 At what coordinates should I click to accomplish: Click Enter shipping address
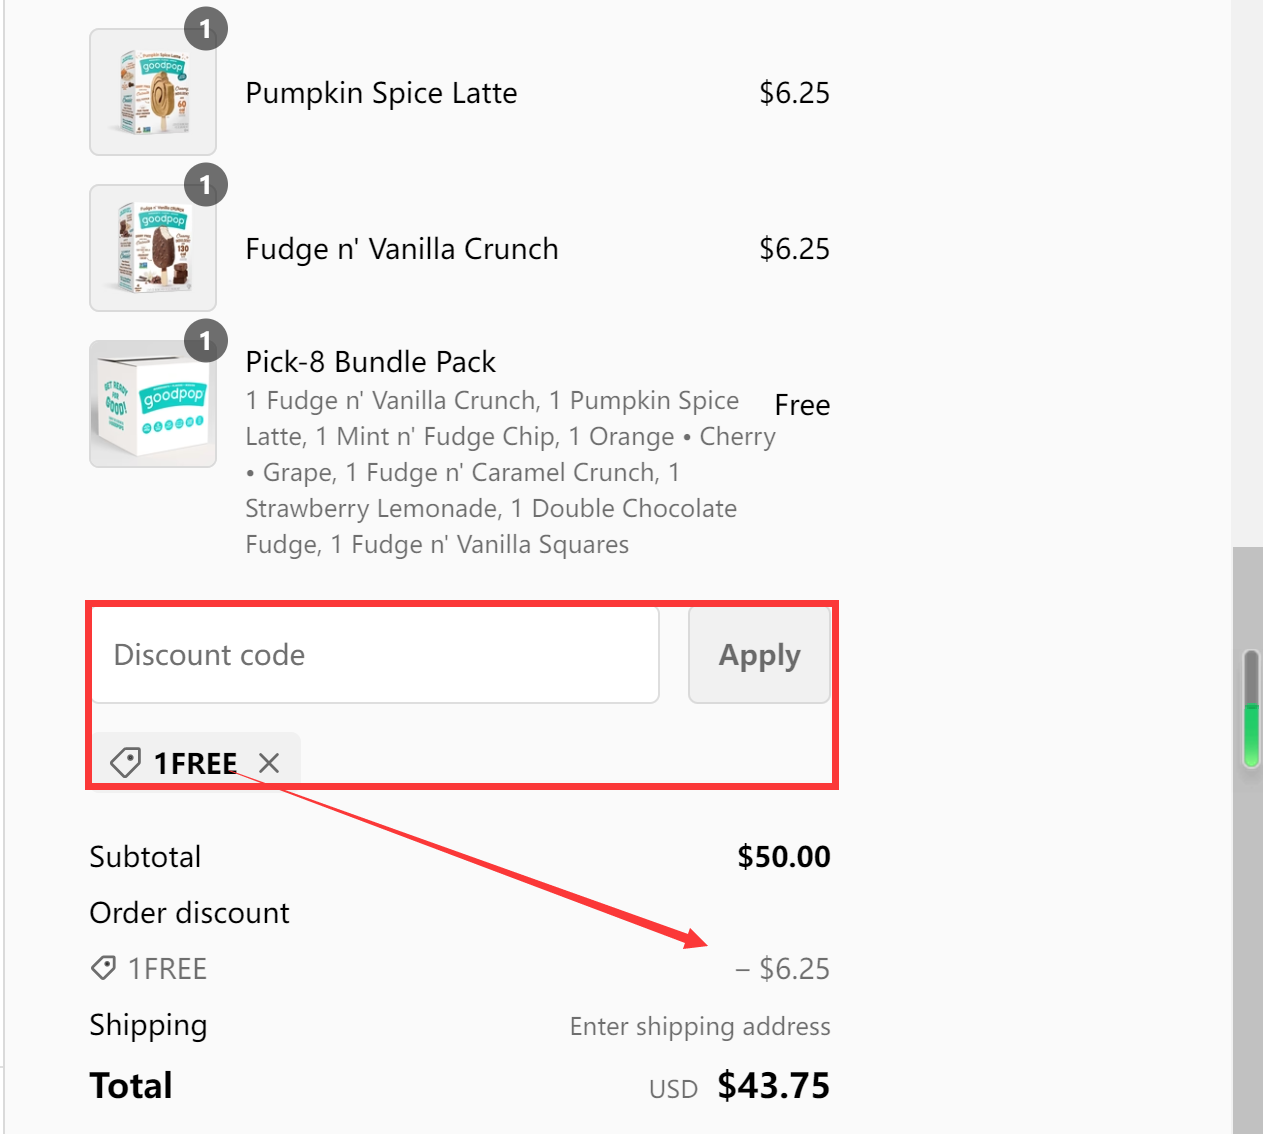pyautogui.click(x=700, y=1026)
